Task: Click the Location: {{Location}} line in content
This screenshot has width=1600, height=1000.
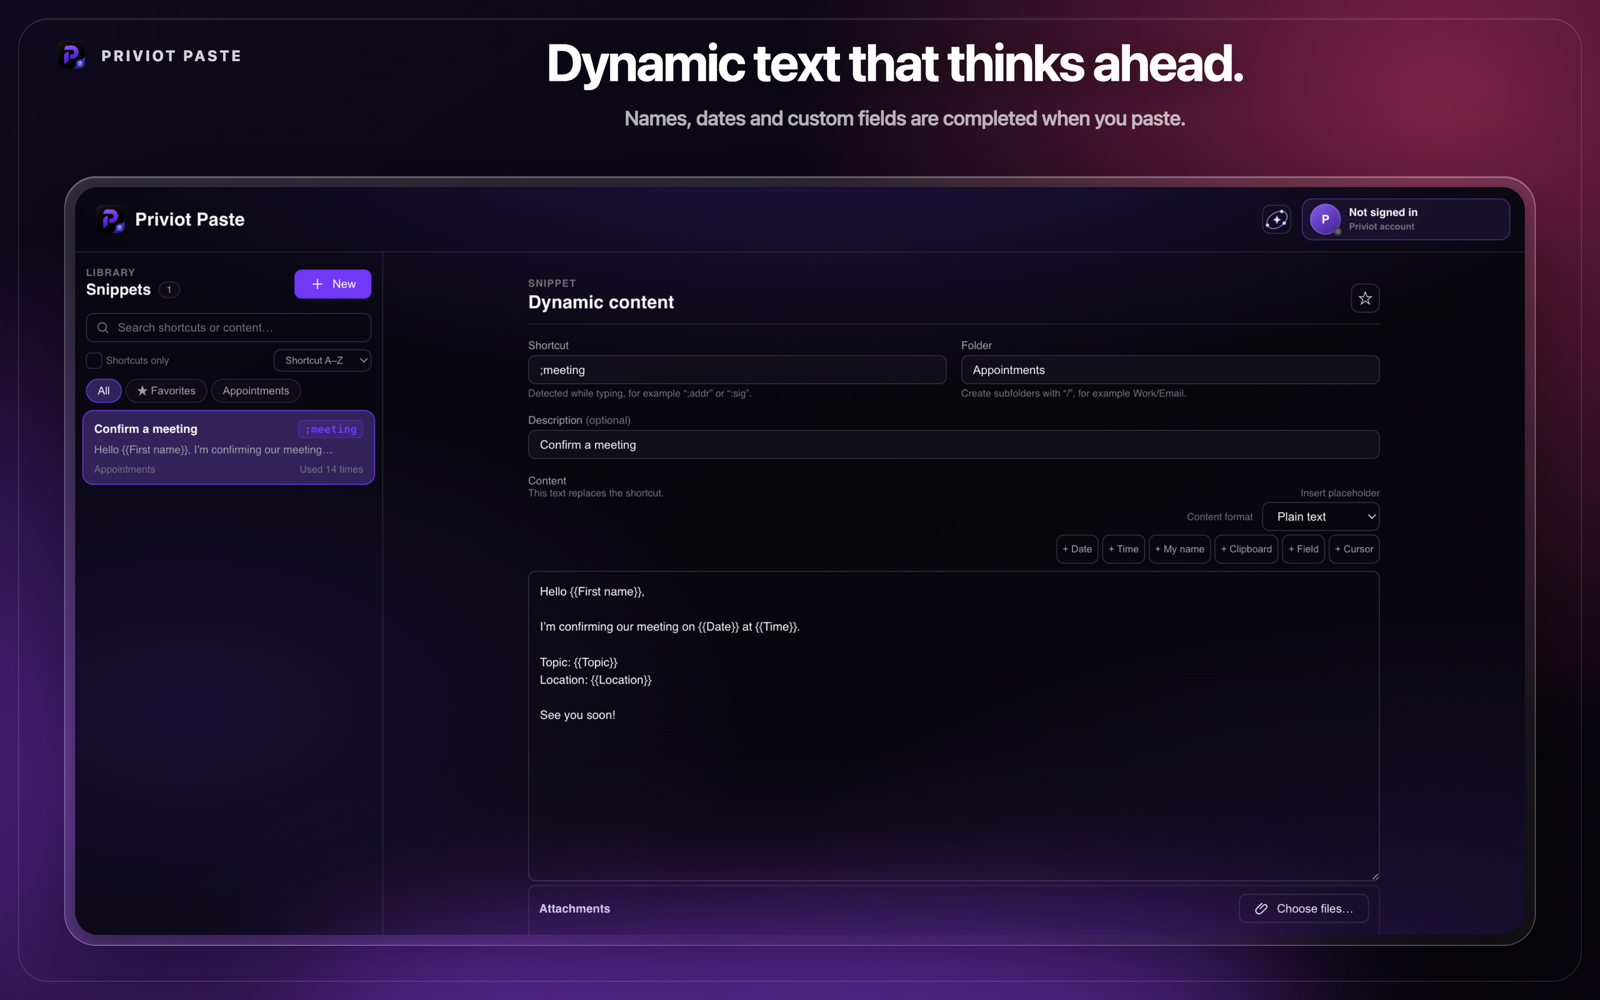Action: [x=596, y=680]
